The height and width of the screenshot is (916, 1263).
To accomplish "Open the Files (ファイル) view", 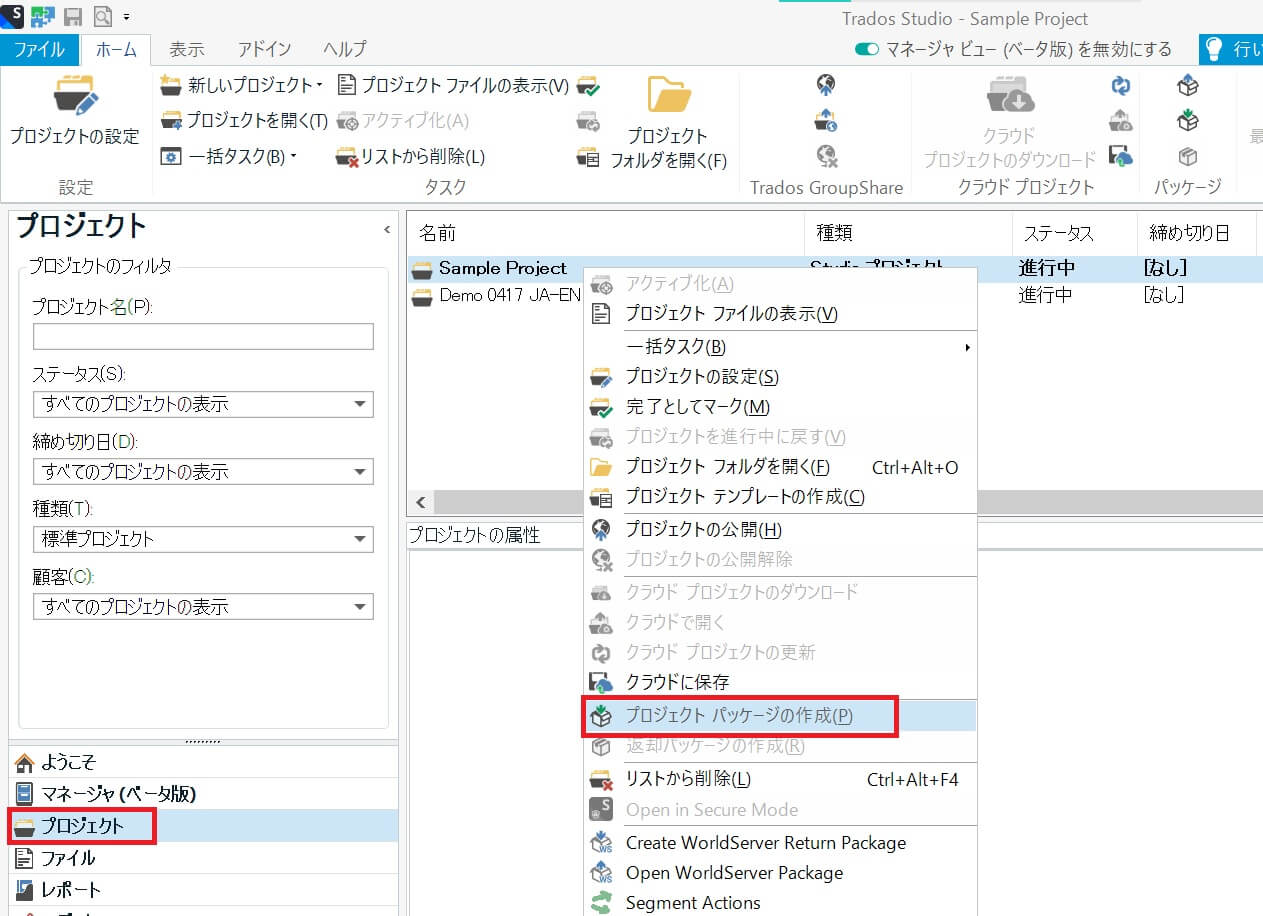I will 68,858.
